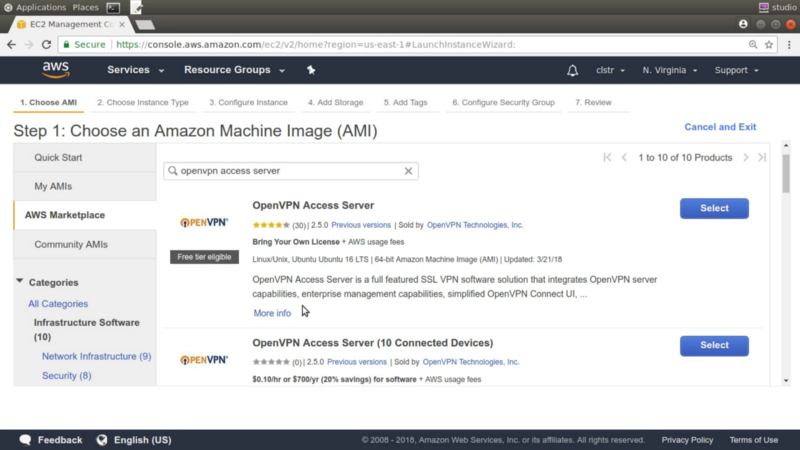Filter by All Categories
Image resolution: width=800 pixels, height=450 pixels.
58,304
